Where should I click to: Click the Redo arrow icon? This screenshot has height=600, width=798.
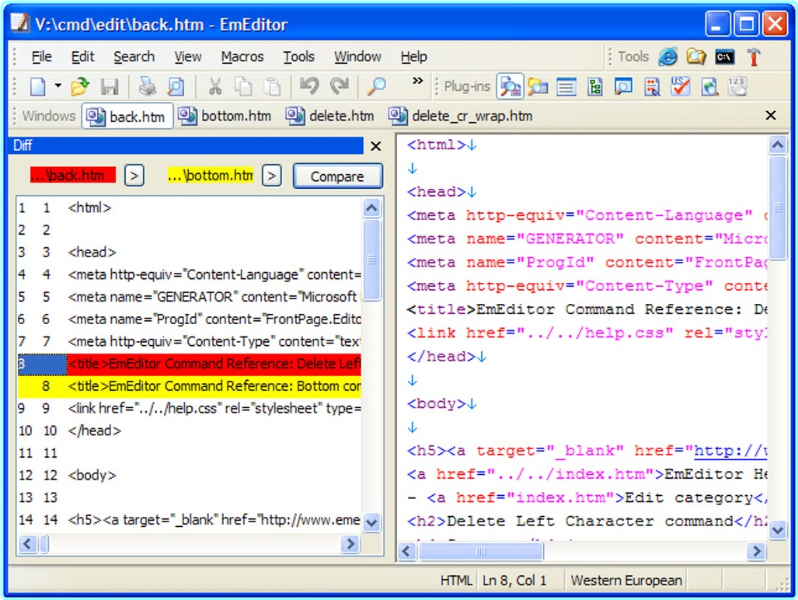pyautogui.click(x=339, y=87)
